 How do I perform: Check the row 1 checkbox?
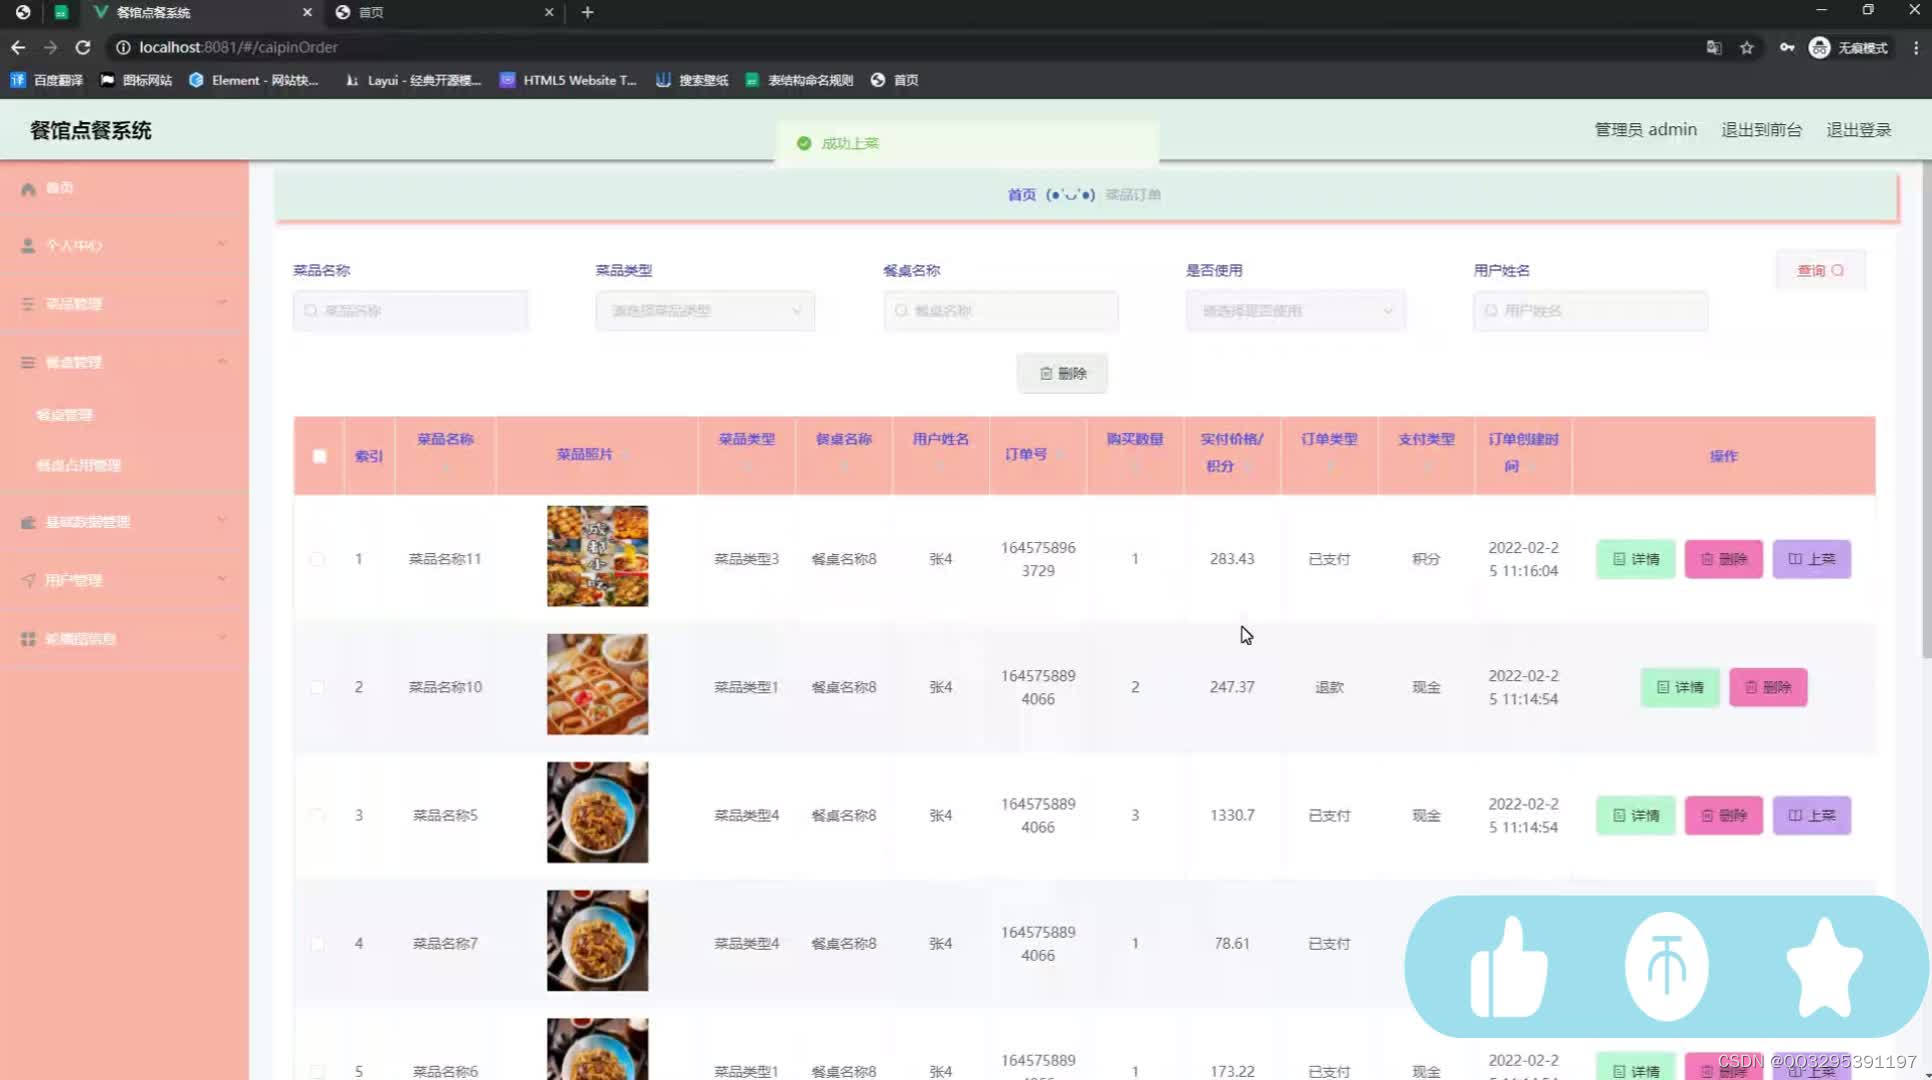[317, 559]
